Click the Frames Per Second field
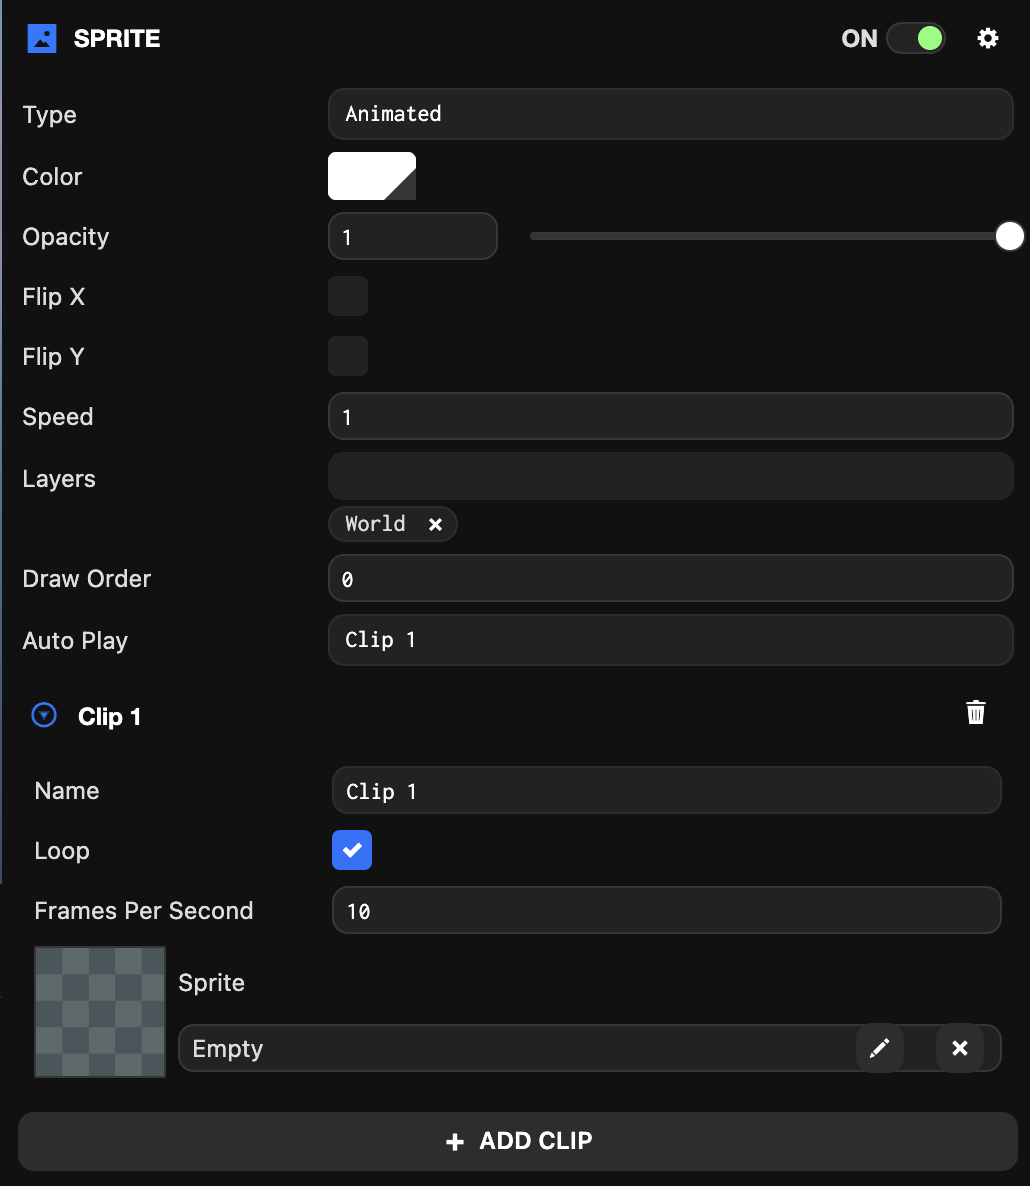 coord(666,911)
